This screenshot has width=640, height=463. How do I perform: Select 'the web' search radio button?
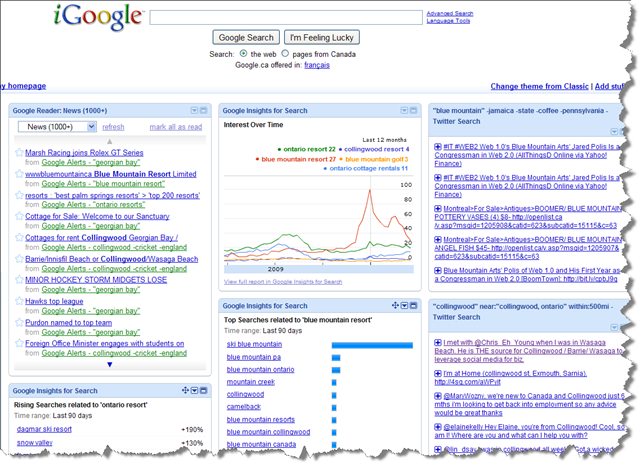point(244,53)
